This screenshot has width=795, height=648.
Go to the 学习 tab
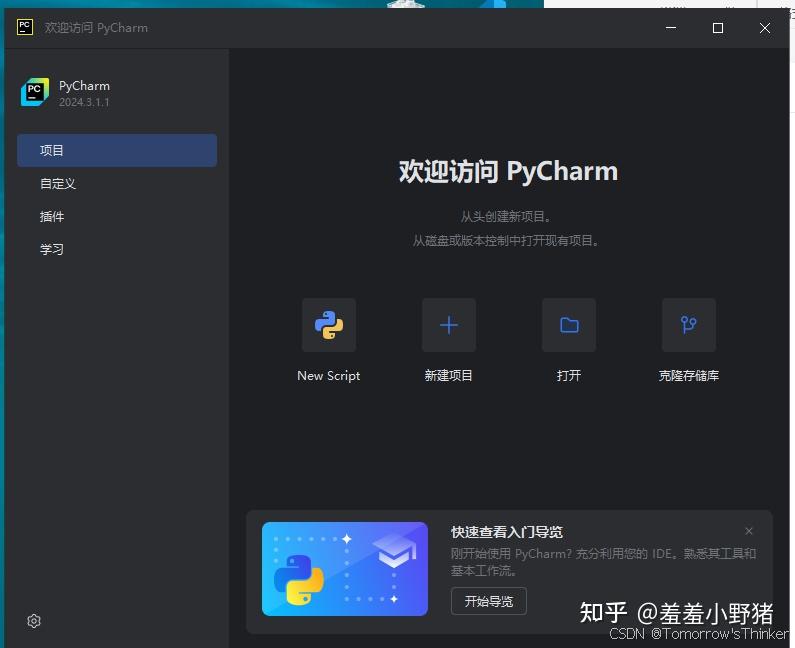117,249
